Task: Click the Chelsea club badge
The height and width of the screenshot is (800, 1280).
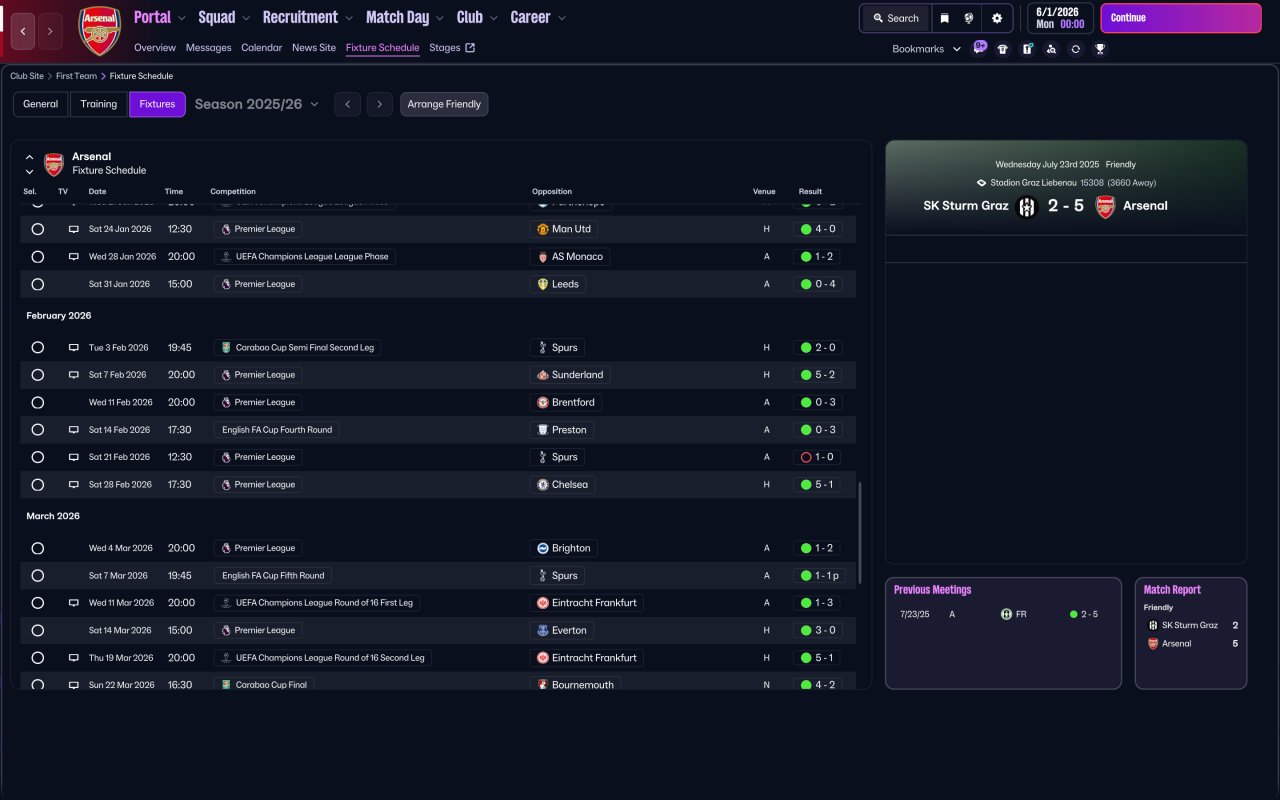Action: (x=543, y=484)
